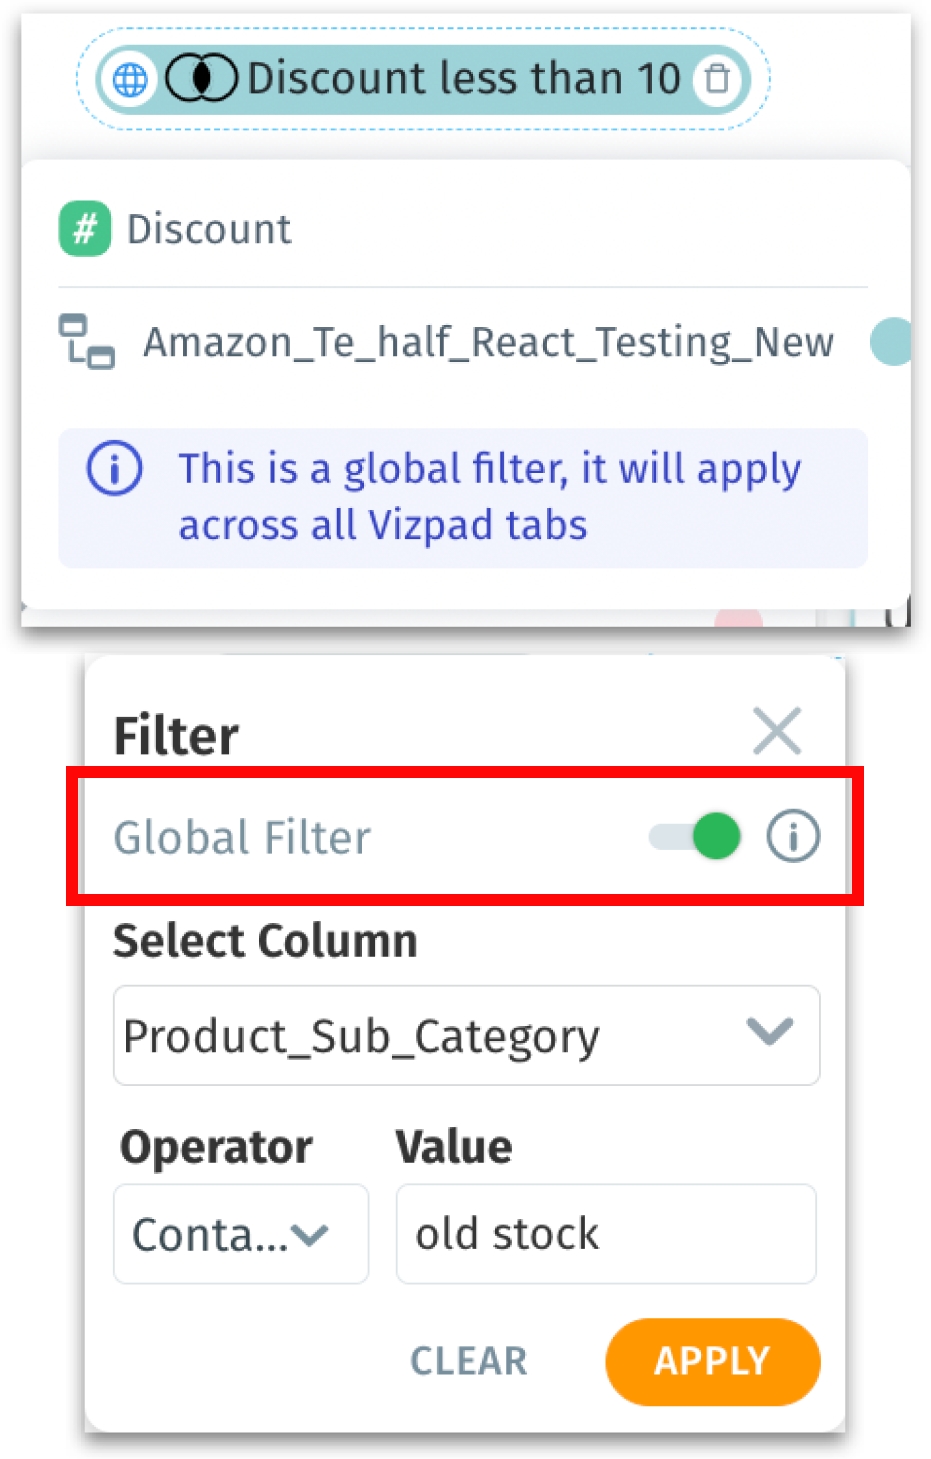Close the Filter panel
Viewport: 931px width, 1459px height.
point(777,731)
